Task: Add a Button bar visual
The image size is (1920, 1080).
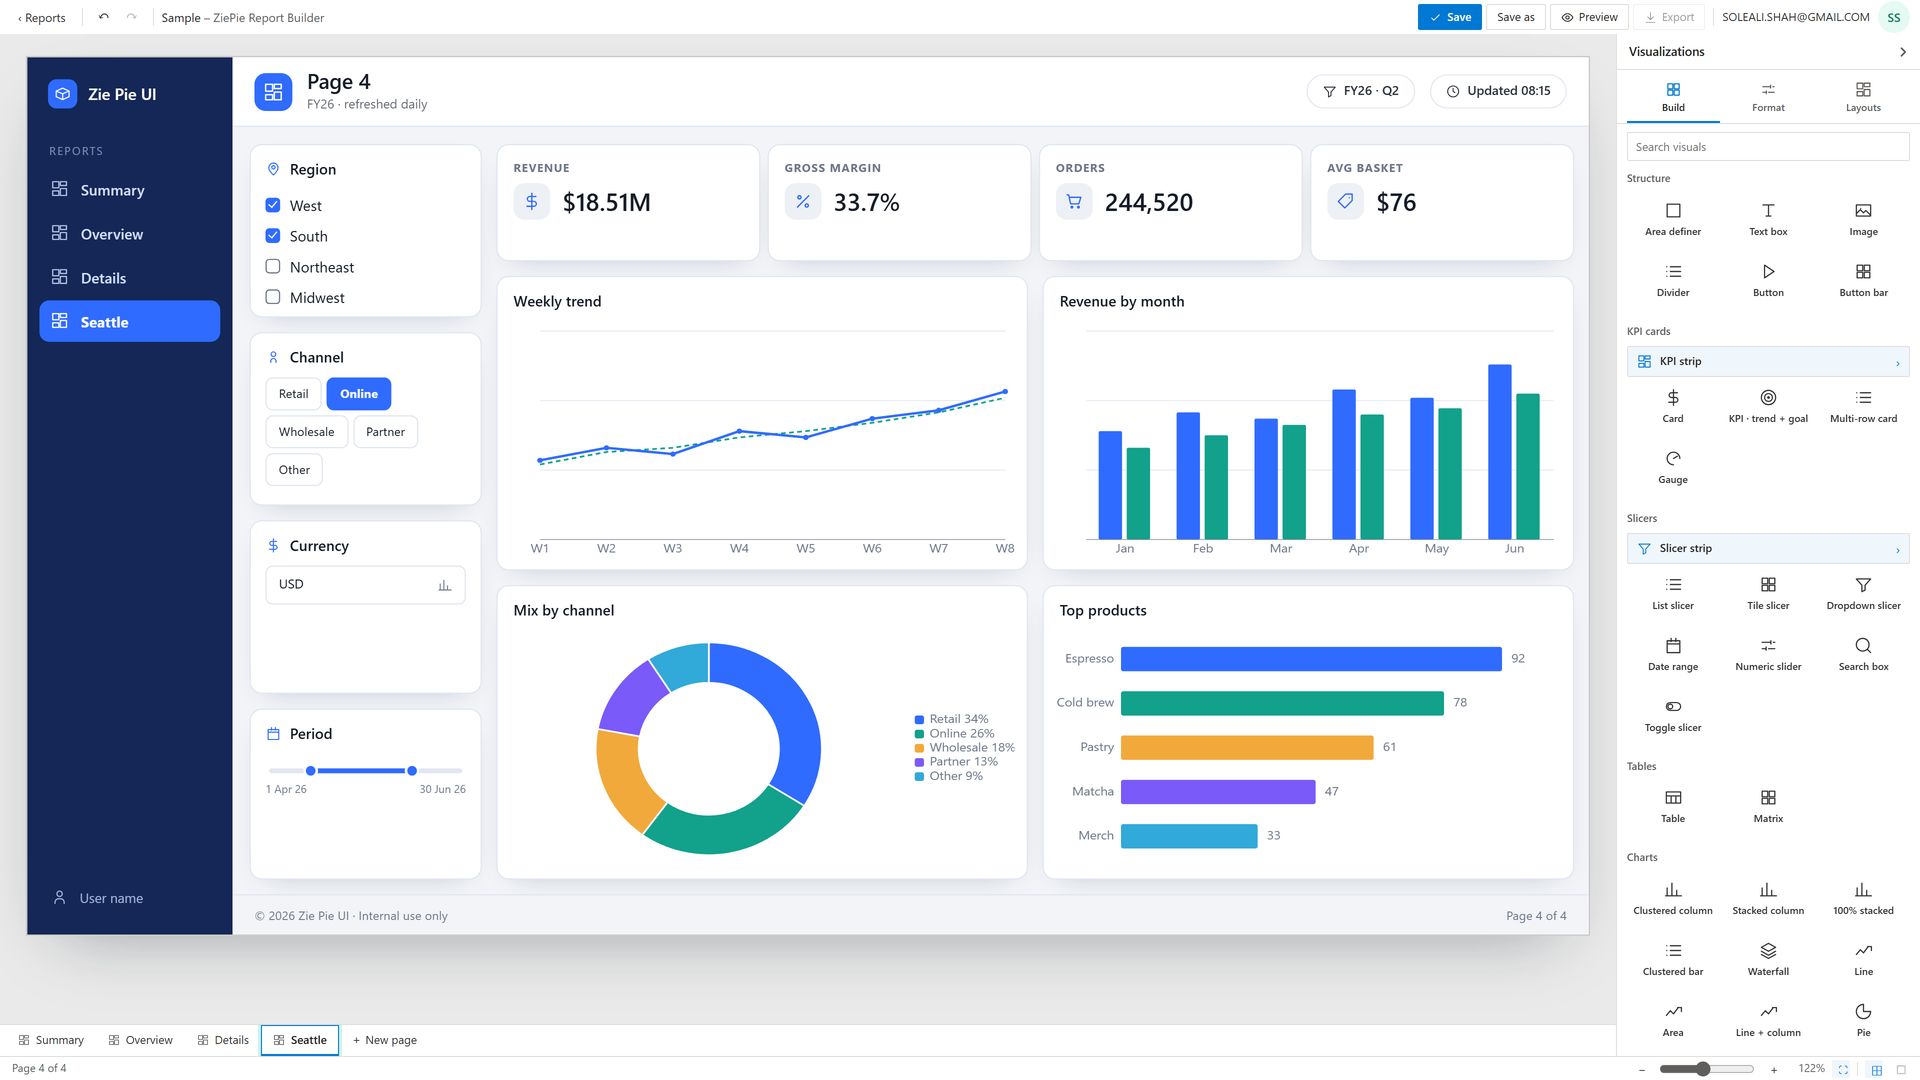Action: (1862, 280)
